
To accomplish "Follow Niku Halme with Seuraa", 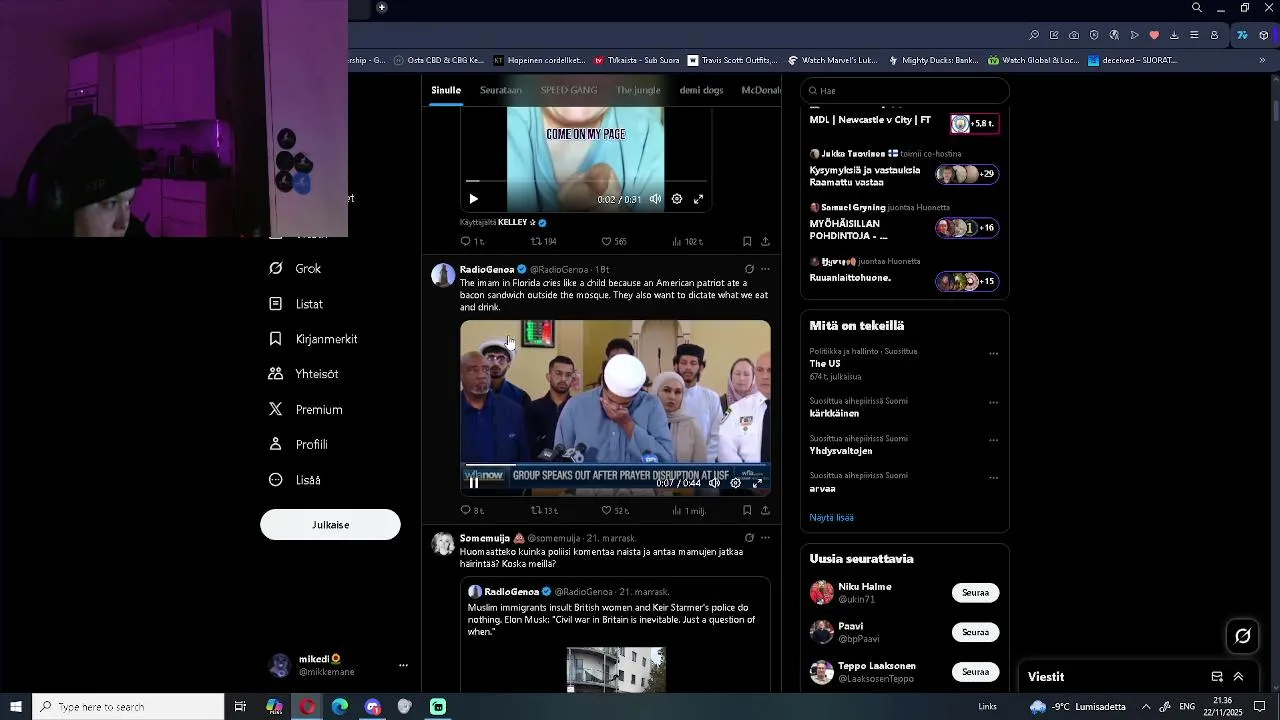I will pos(975,593).
